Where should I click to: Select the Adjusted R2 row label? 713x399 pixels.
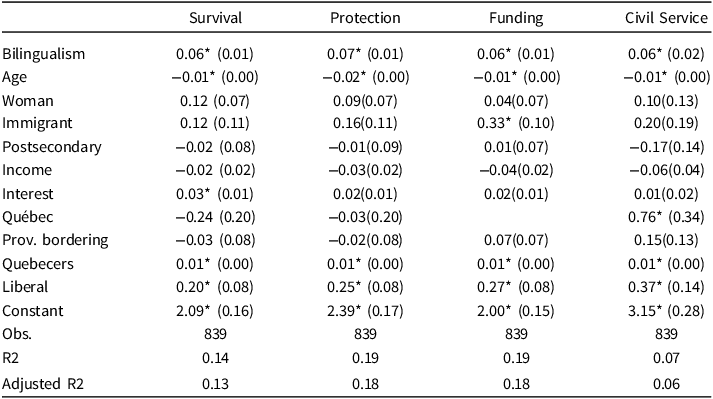click(43, 384)
